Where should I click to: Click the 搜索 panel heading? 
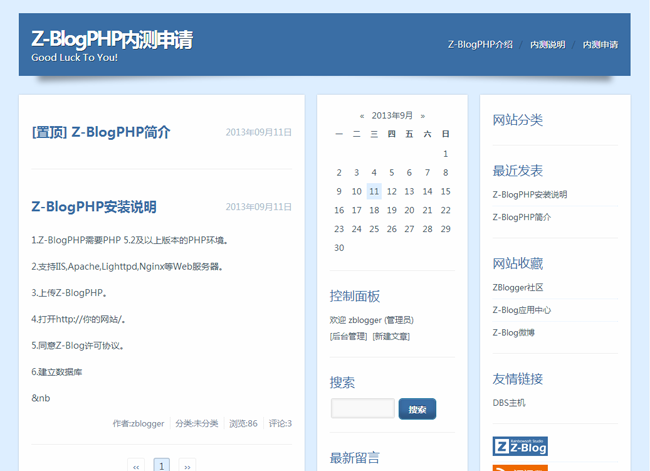pyautogui.click(x=342, y=383)
